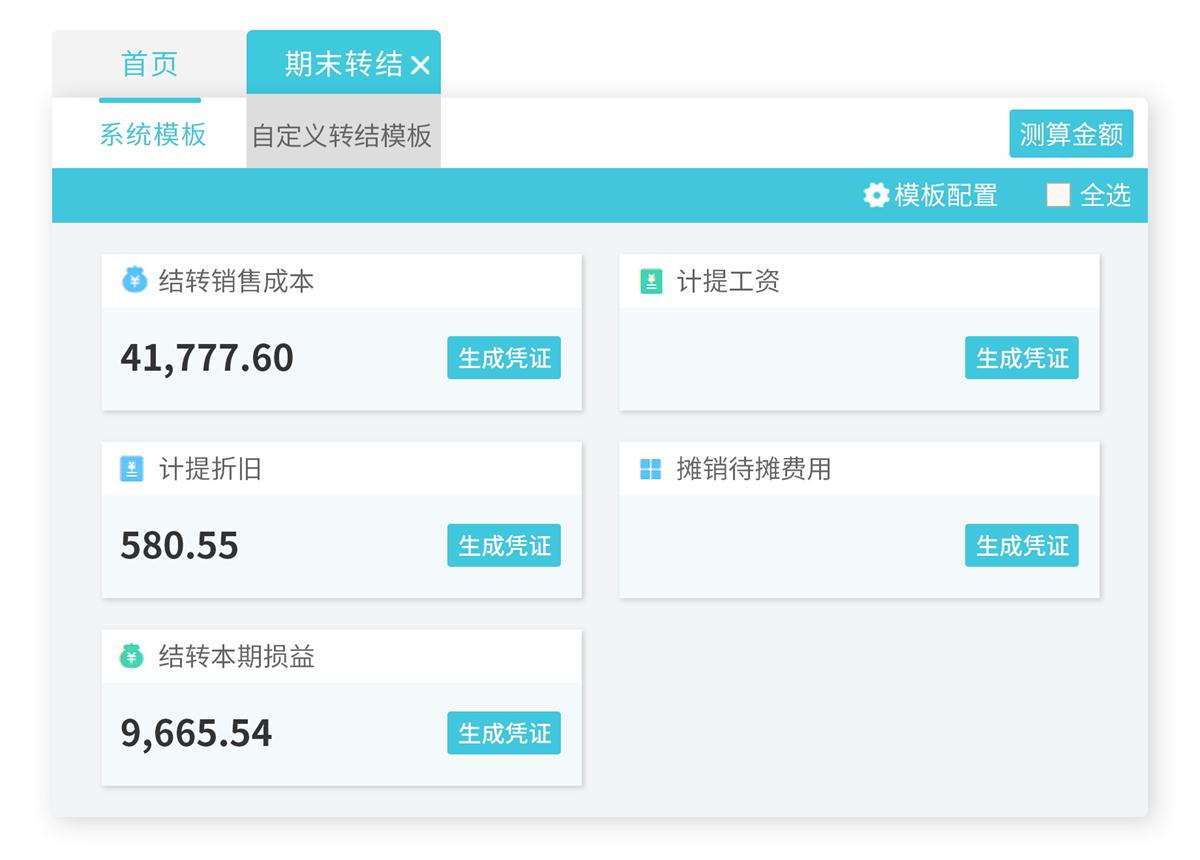Click the green money bag icon beside 结转本期损益
1200x860 pixels.
(x=132, y=657)
